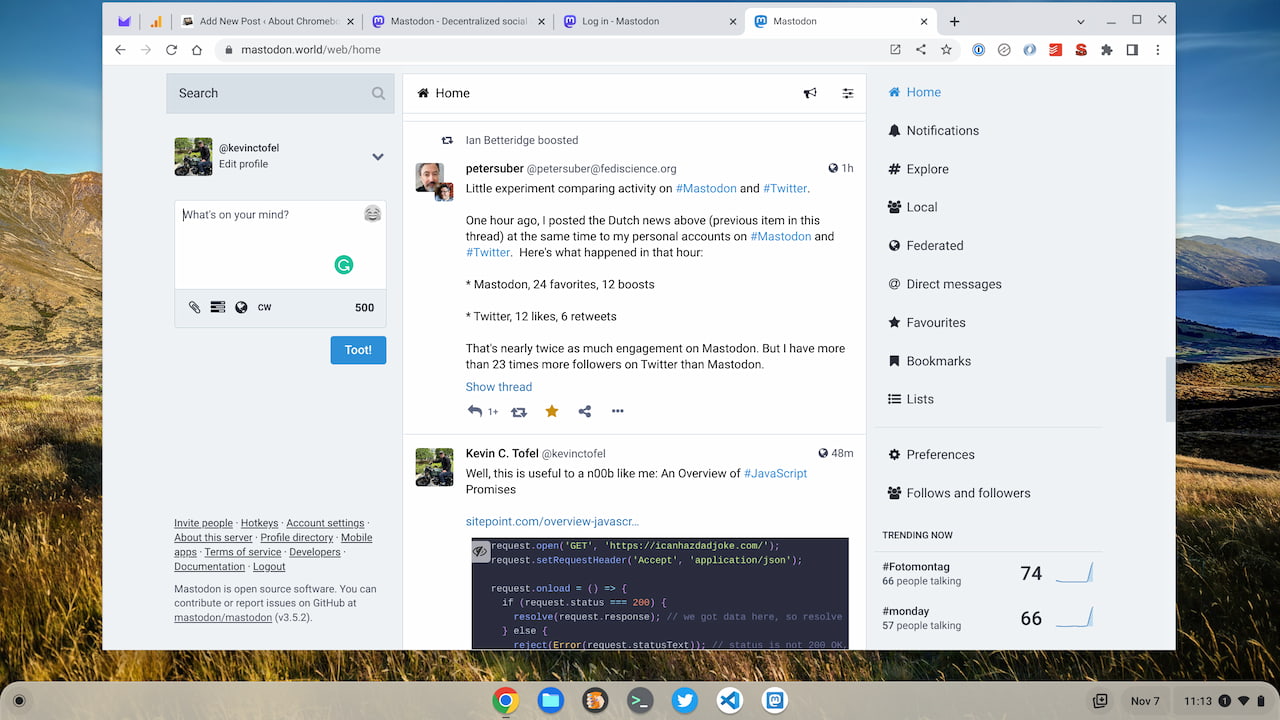This screenshot has height=720, width=1280.
Task: Open Home column settings sliders icon
Action: tap(848, 93)
